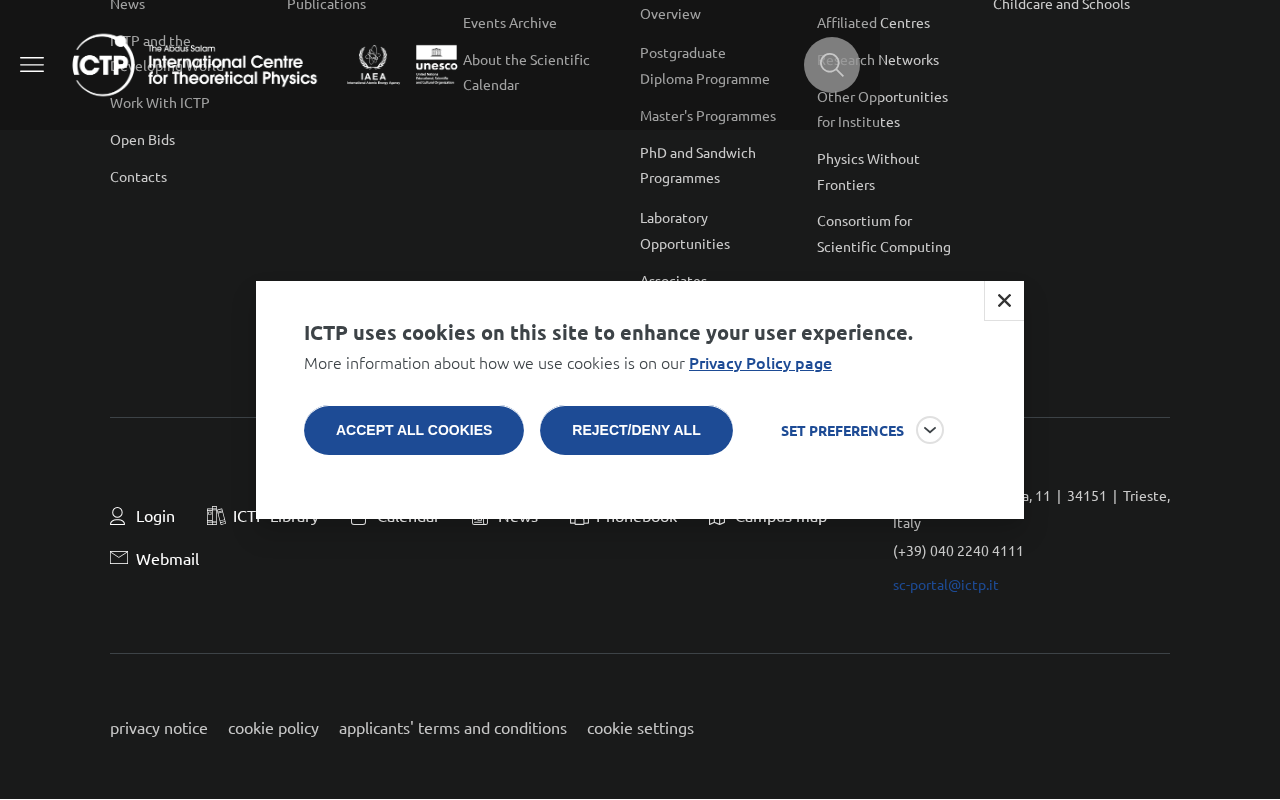Open the cookie settings footer link
1280x800 pixels.
coord(640,728)
